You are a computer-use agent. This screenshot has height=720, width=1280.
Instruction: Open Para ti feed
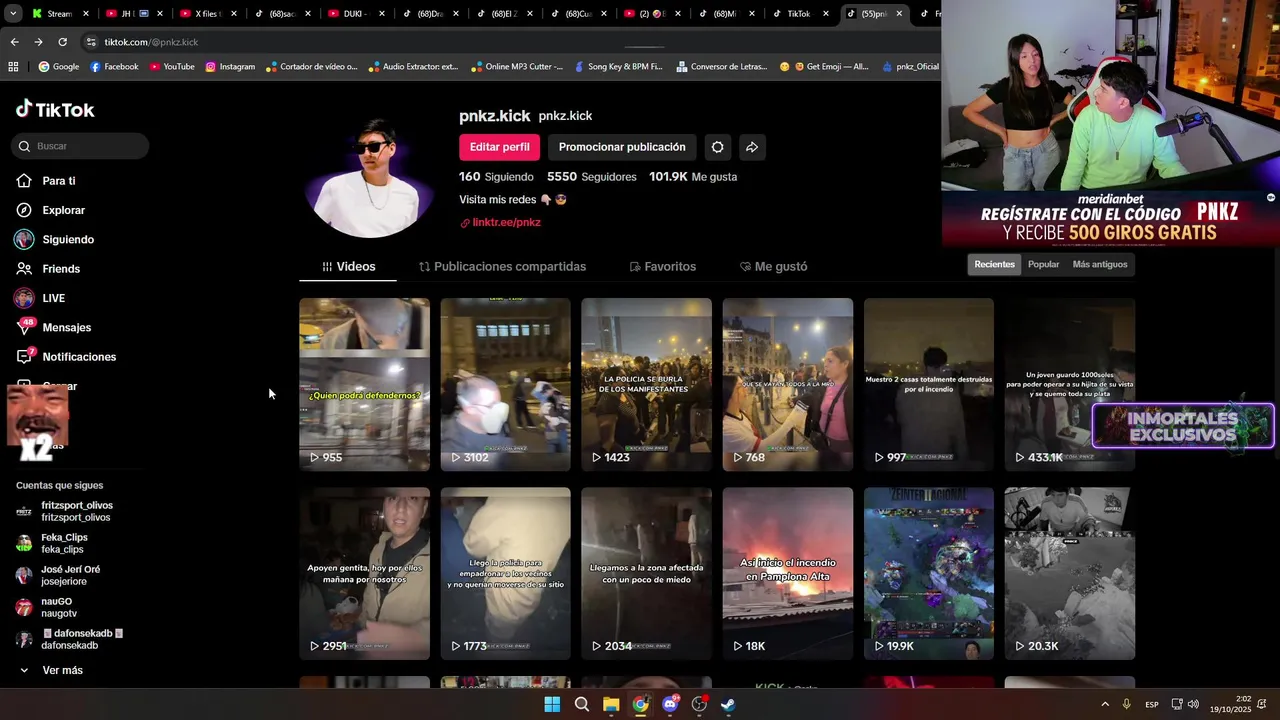(x=46, y=181)
